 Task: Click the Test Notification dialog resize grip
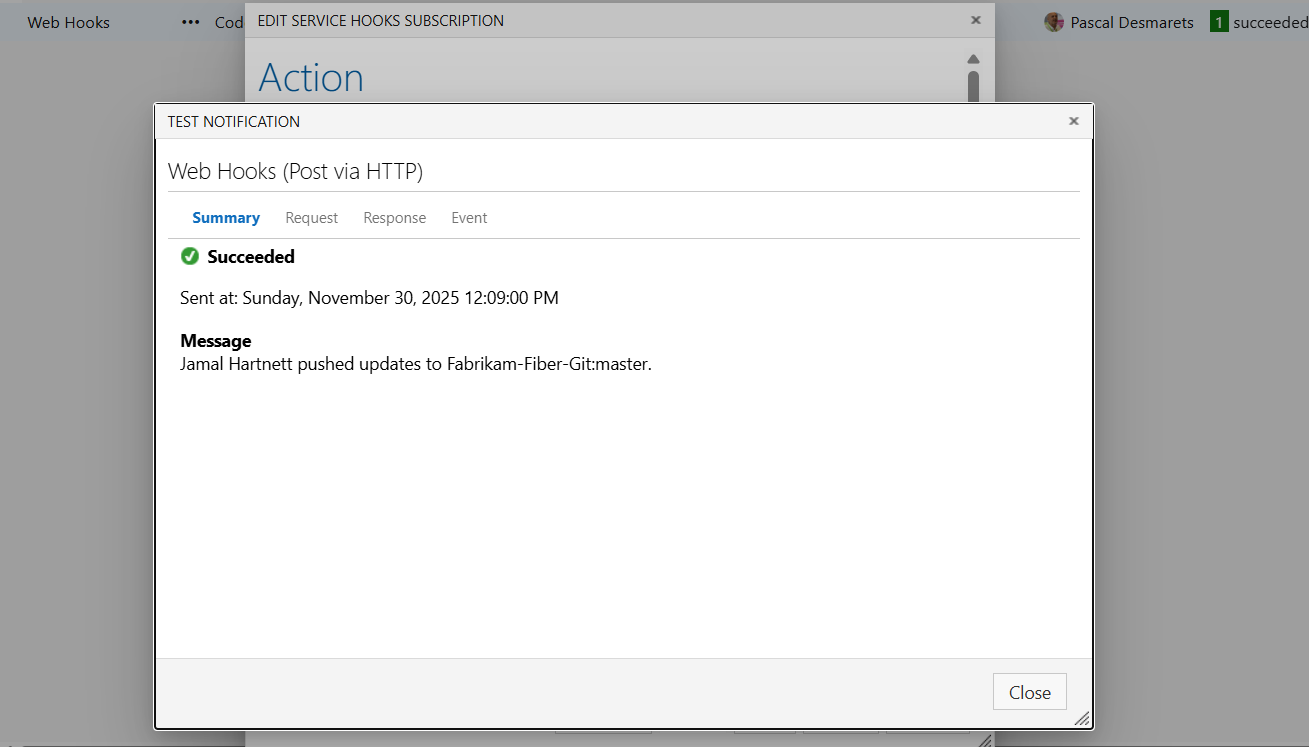point(1081,718)
